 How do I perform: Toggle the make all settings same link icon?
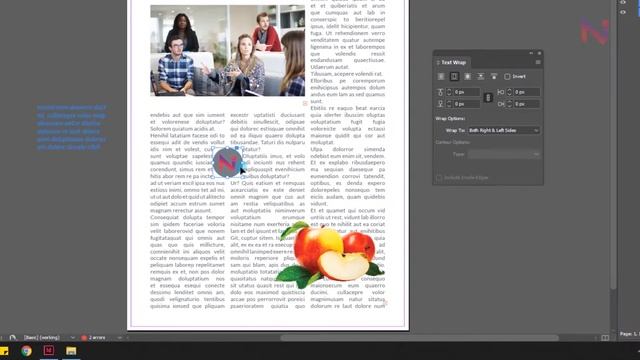(488, 98)
